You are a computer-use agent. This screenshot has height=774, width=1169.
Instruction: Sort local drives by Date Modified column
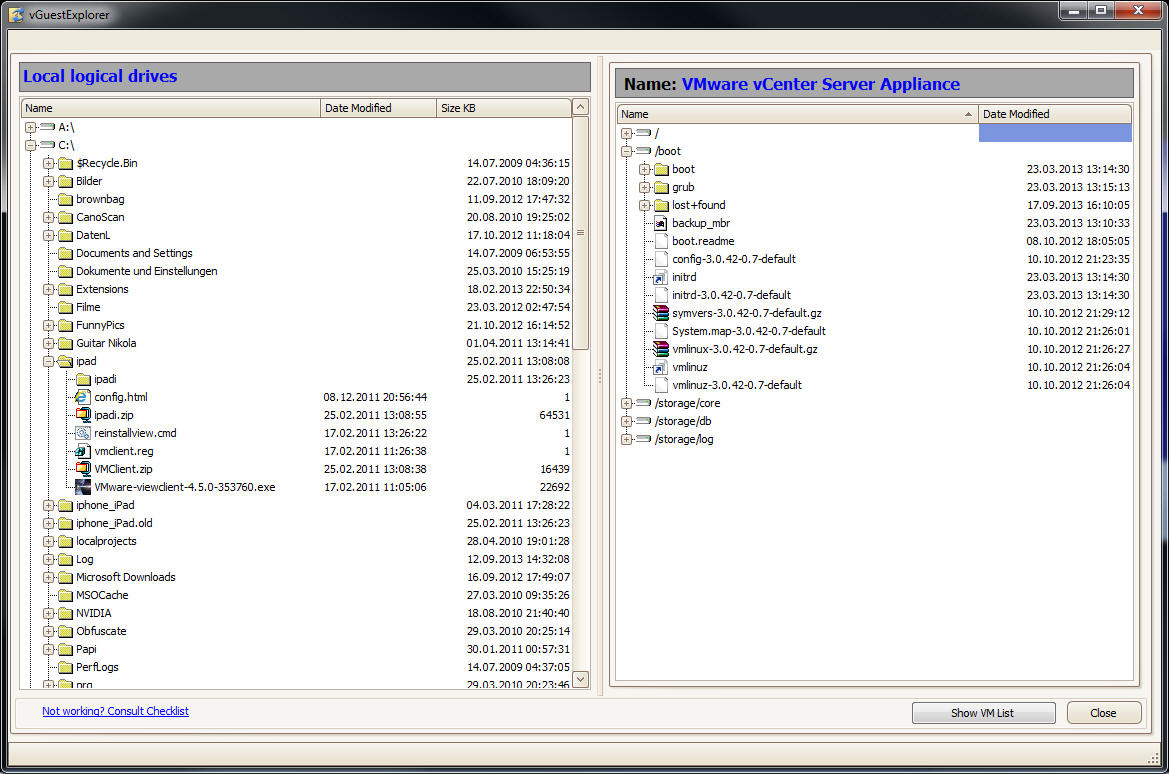379,108
